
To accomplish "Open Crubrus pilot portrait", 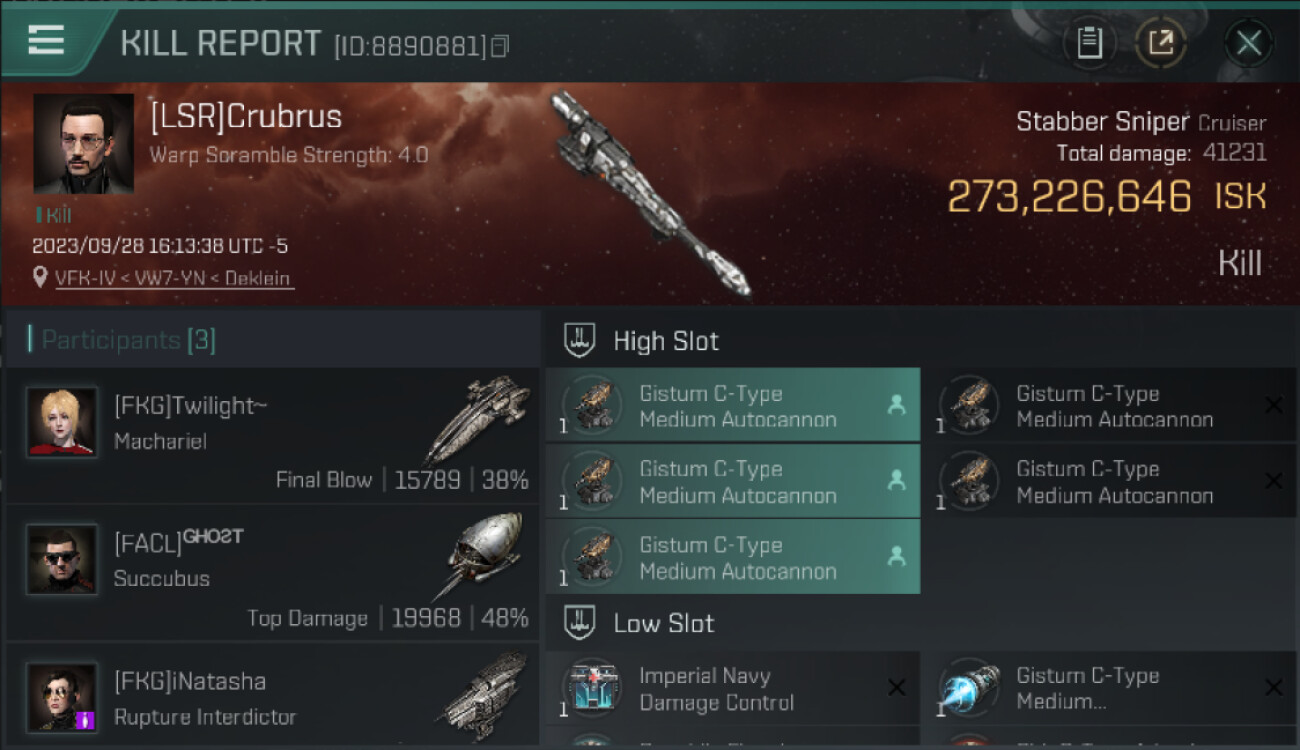I will click(83, 143).
